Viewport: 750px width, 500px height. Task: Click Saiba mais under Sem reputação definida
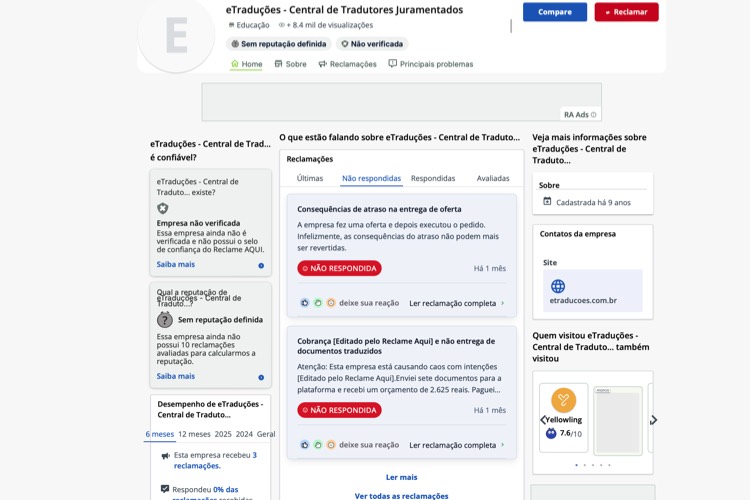coord(176,376)
